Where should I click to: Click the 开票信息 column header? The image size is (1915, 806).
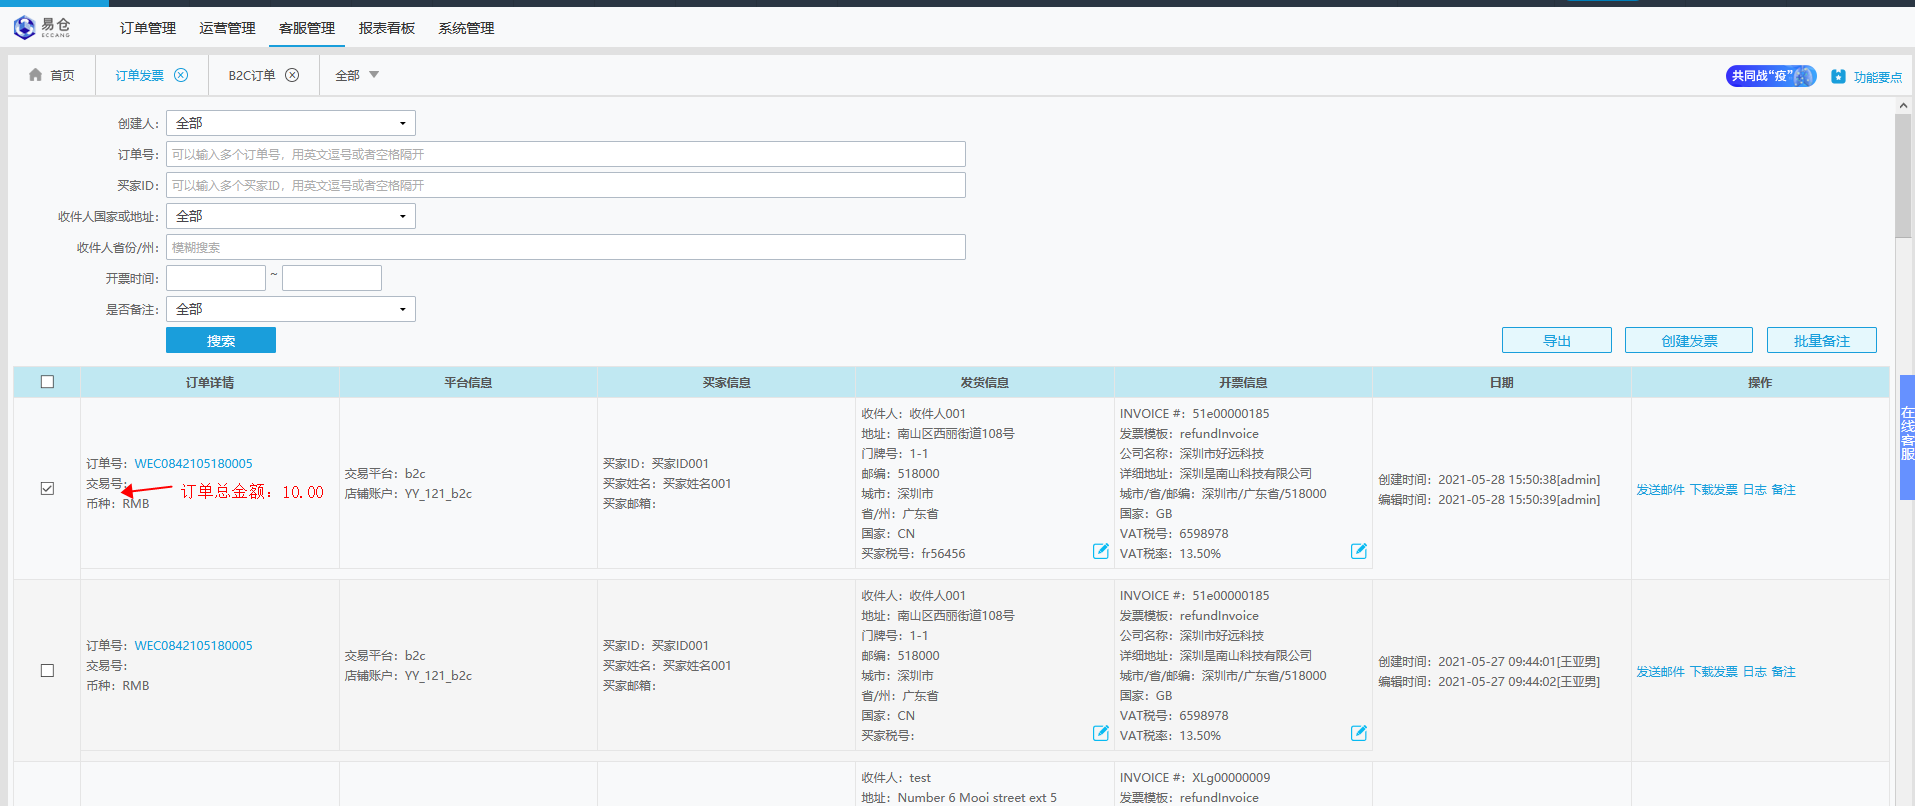point(1243,383)
